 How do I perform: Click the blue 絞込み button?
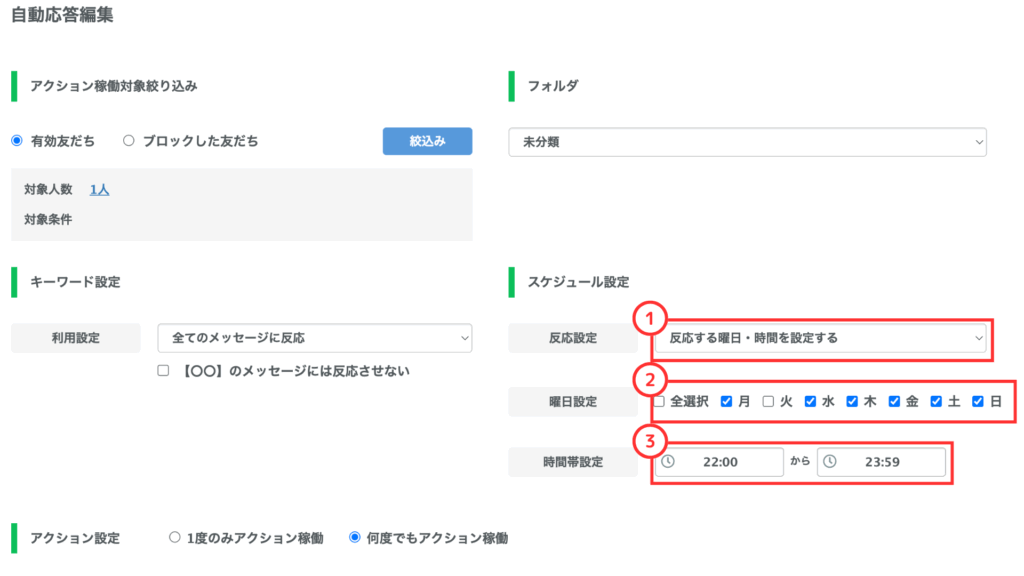(427, 141)
